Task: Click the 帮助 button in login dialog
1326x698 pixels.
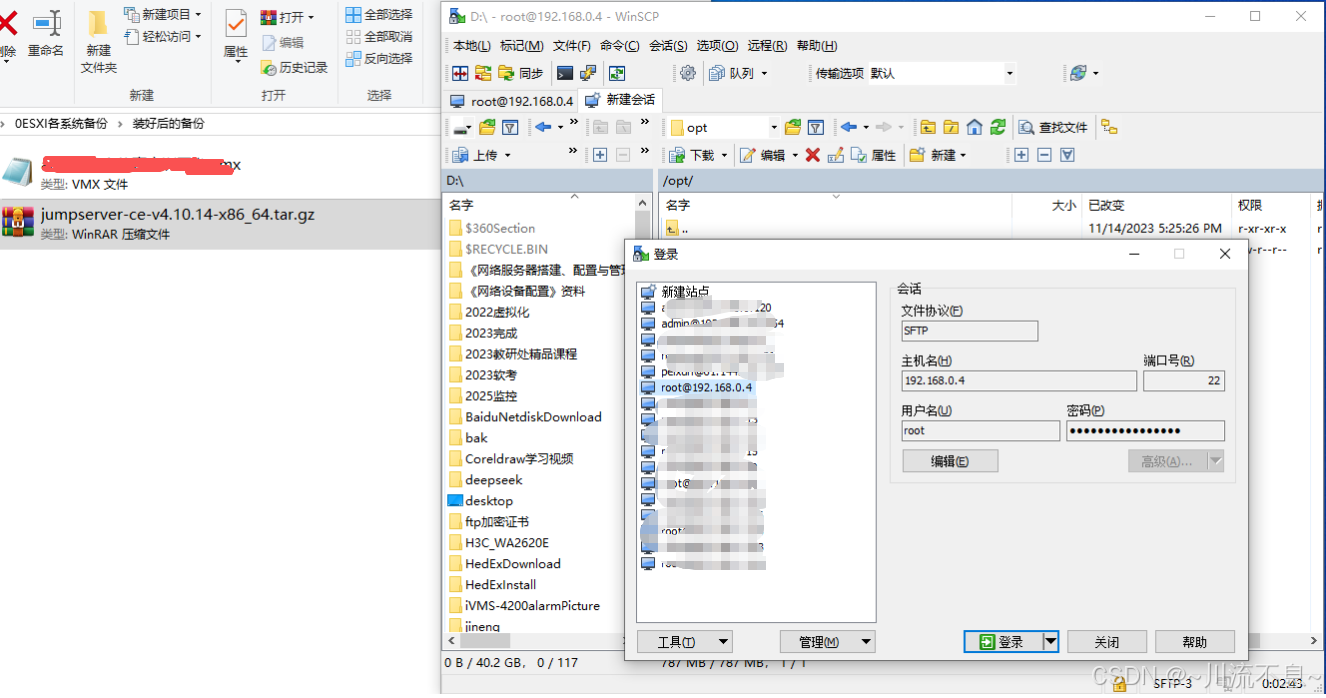Action: (1195, 642)
